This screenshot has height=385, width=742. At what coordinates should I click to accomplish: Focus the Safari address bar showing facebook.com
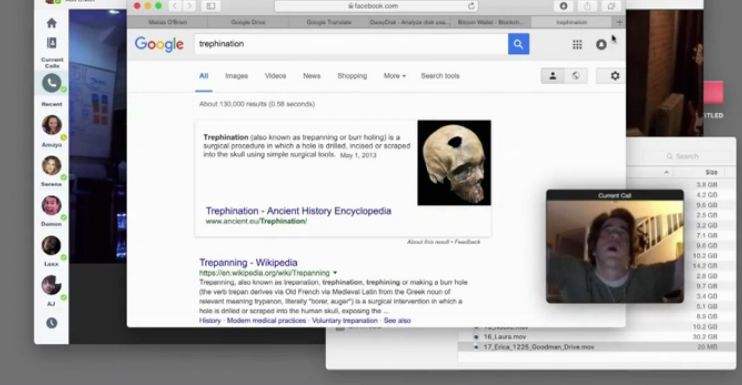(376, 6)
